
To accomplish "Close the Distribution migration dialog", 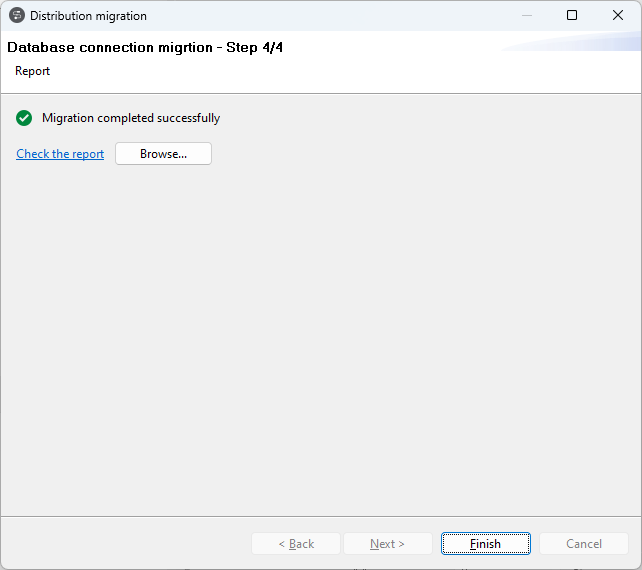I will coord(618,16).
